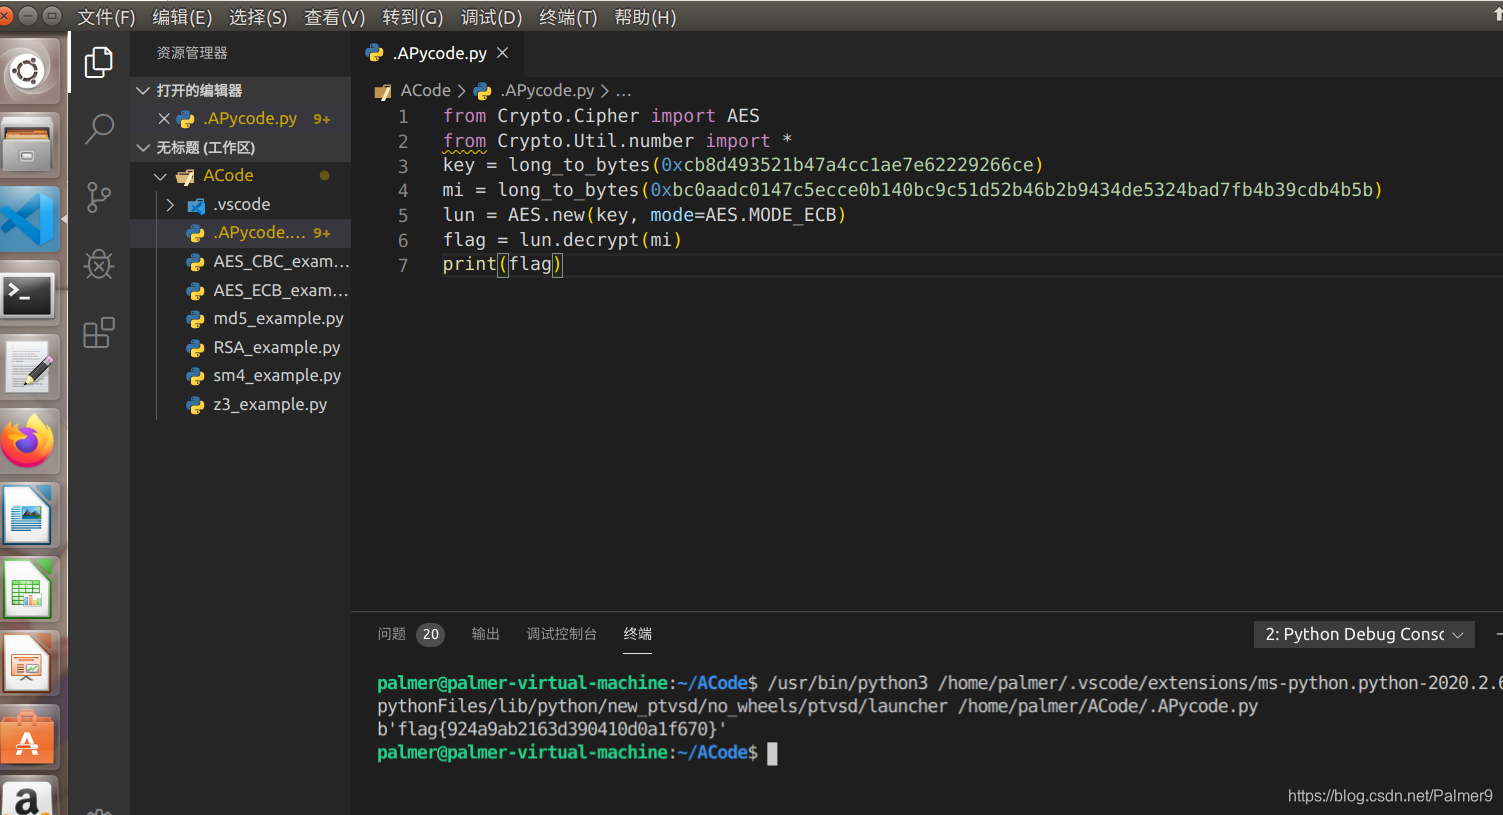The width and height of the screenshot is (1503, 815).
Task: Open the 选择(S) menu
Action: tap(258, 17)
